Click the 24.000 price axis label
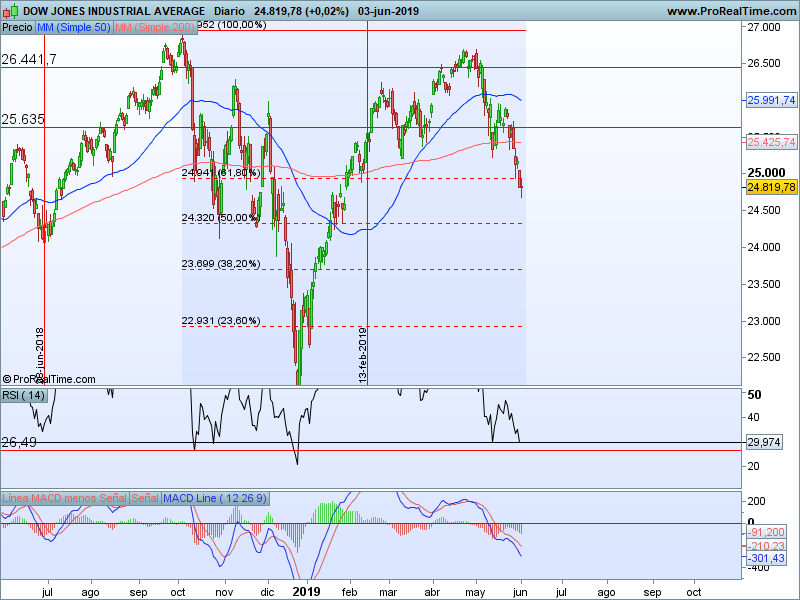 764,247
